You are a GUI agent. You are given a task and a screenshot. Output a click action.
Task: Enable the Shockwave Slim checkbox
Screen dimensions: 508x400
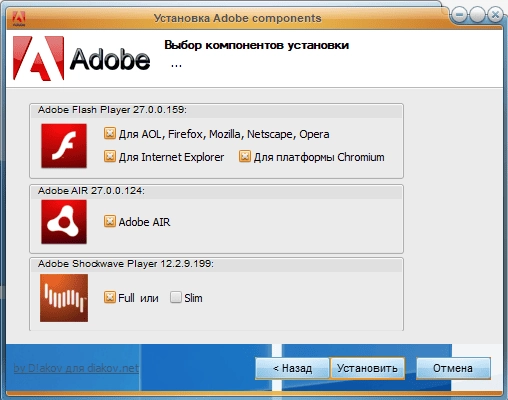[176, 297]
